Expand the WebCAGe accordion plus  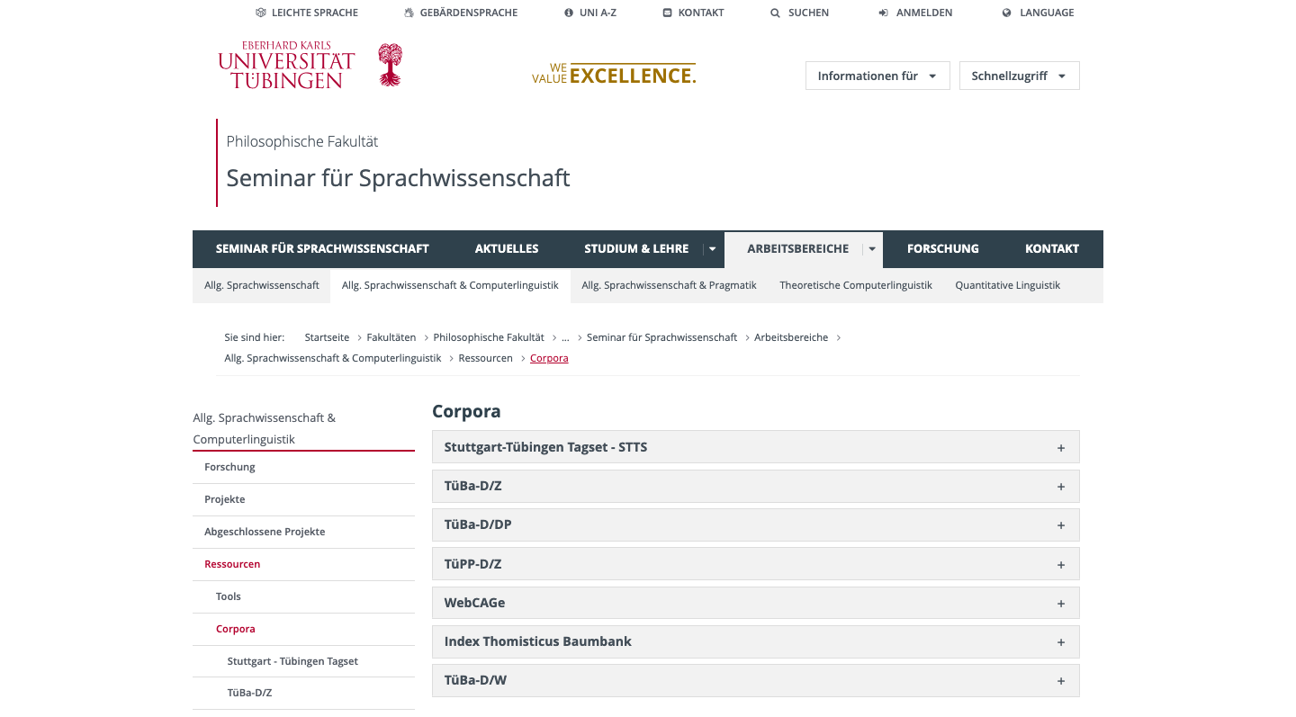pyautogui.click(x=1061, y=603)
